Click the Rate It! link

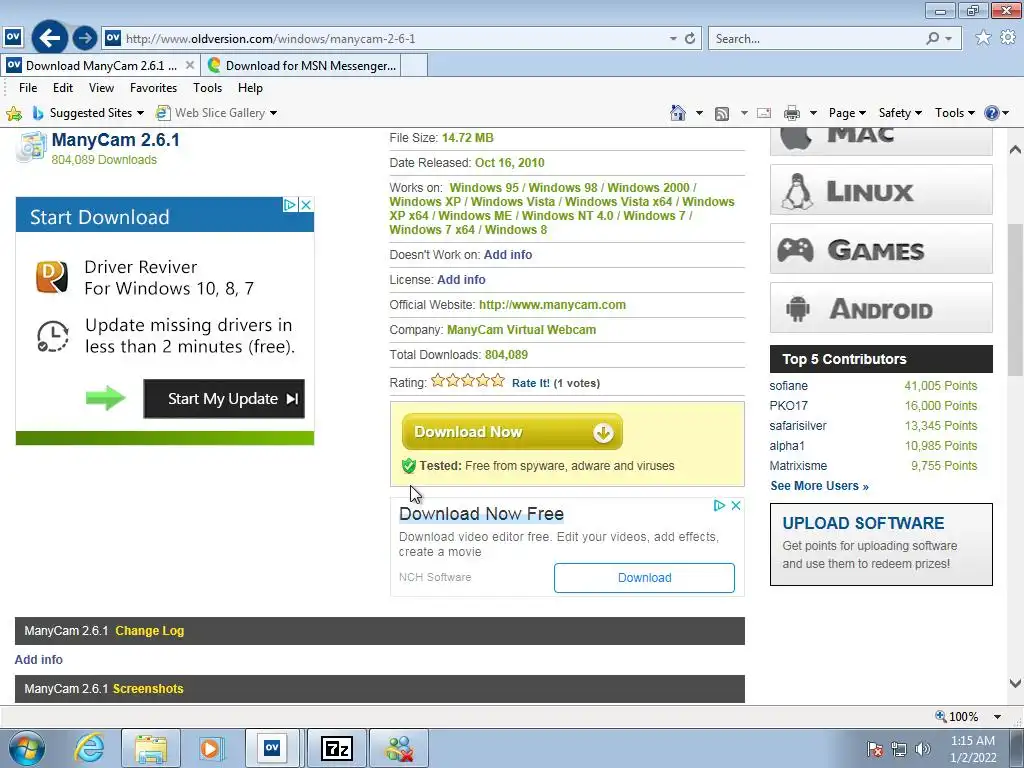(x=531, y=383)
